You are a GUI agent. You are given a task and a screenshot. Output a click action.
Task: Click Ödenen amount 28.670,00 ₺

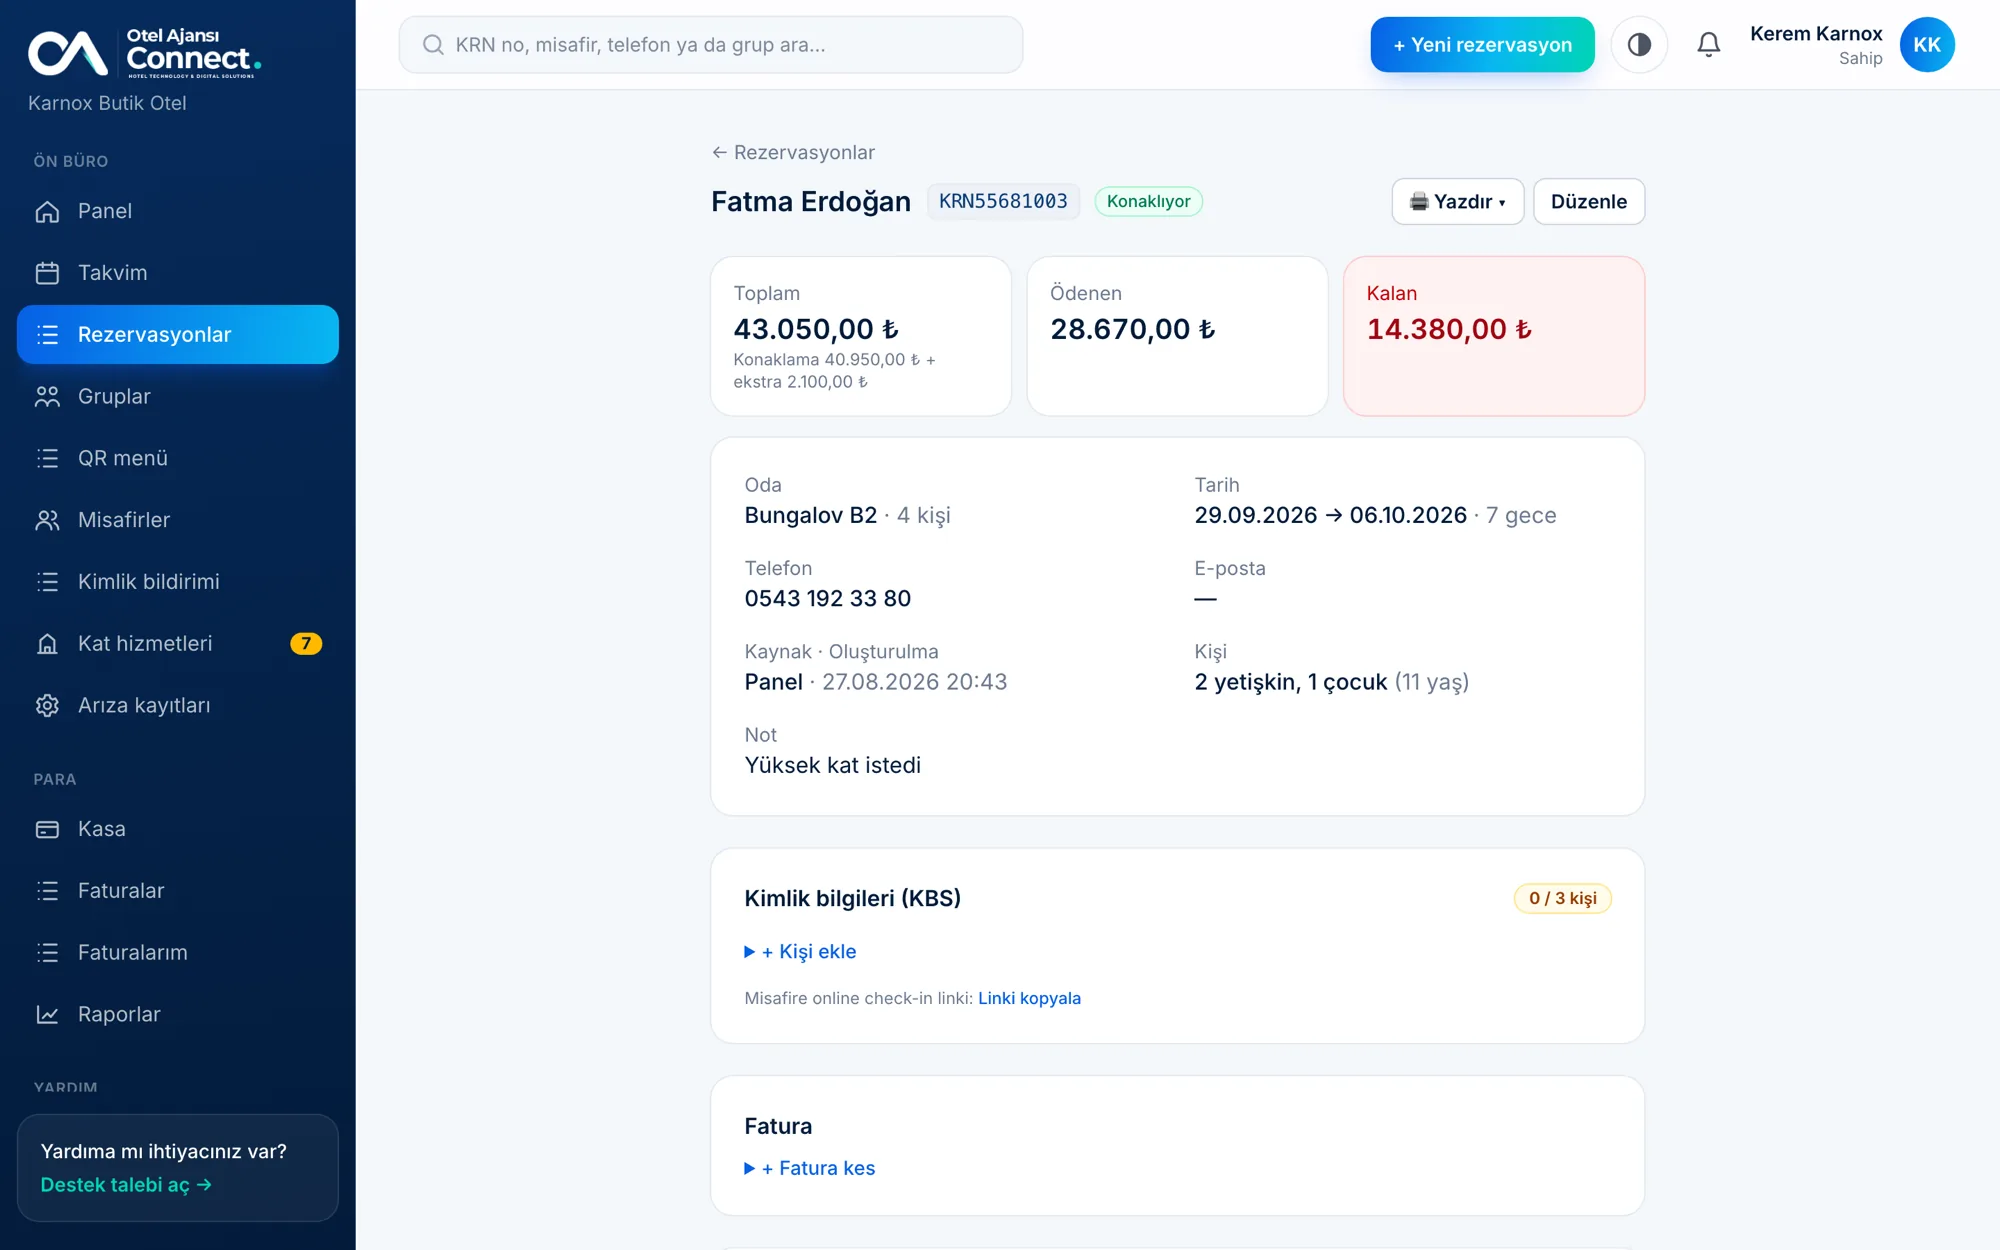pyautogui.click(x=1132, y=329)
